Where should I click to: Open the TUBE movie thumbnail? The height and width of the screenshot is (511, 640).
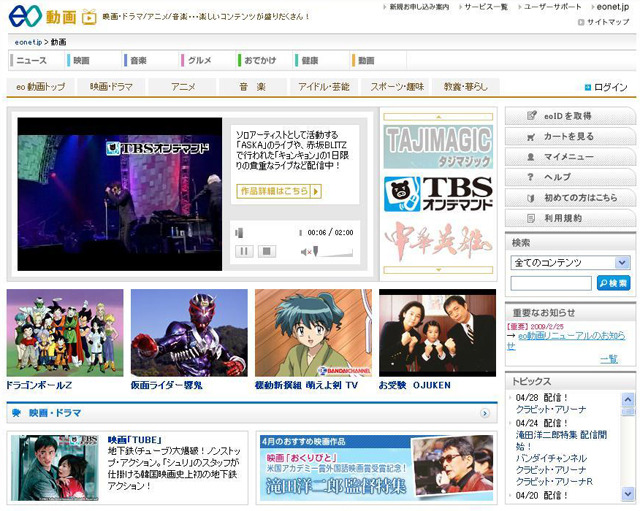coord(55,468)
